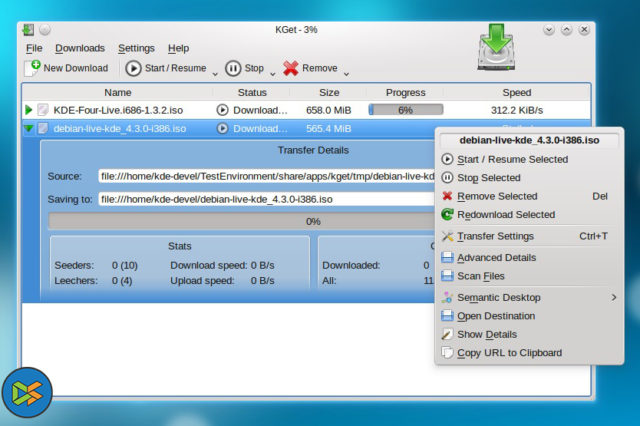Image resolution: width=640 pixels, height=426 pixels.
Task: Click Copy URL to Clipboard
Action: (509, 353)
